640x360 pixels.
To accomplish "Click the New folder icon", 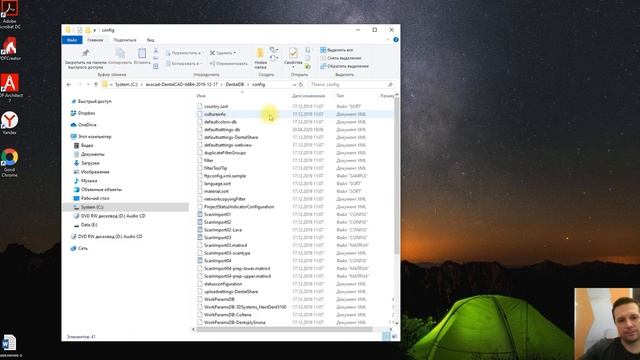I will pos(260,53).
